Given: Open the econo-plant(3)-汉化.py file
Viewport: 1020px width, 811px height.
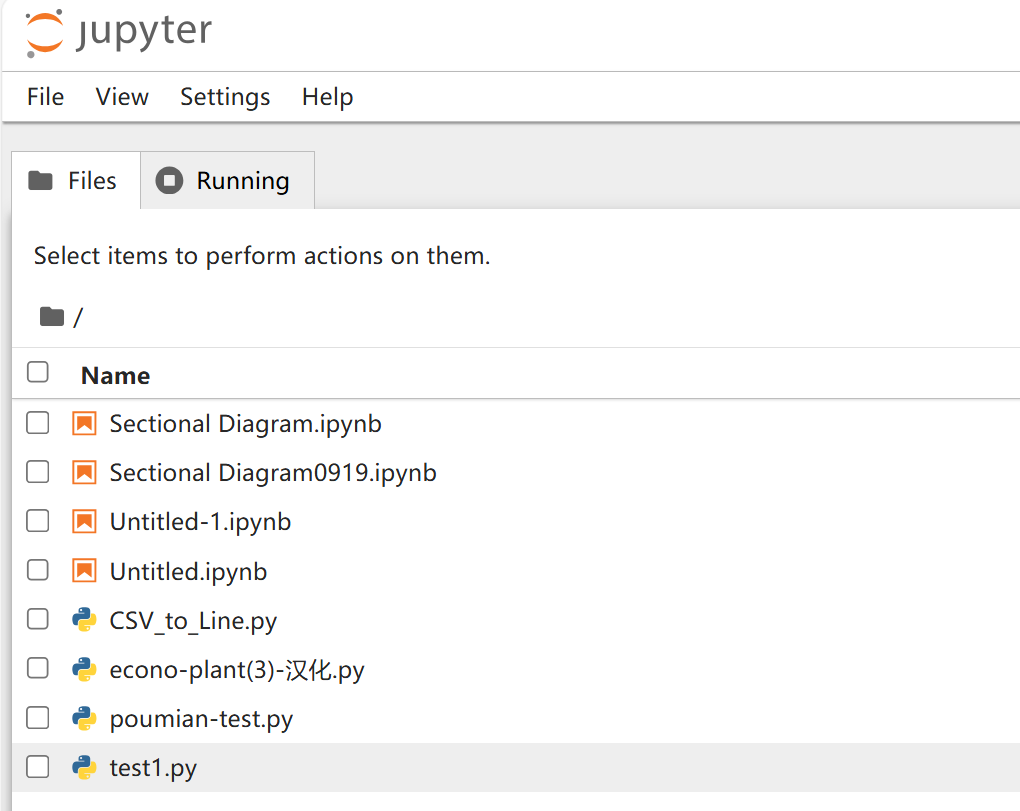Looking at the screenshot, I should point(235,669).
